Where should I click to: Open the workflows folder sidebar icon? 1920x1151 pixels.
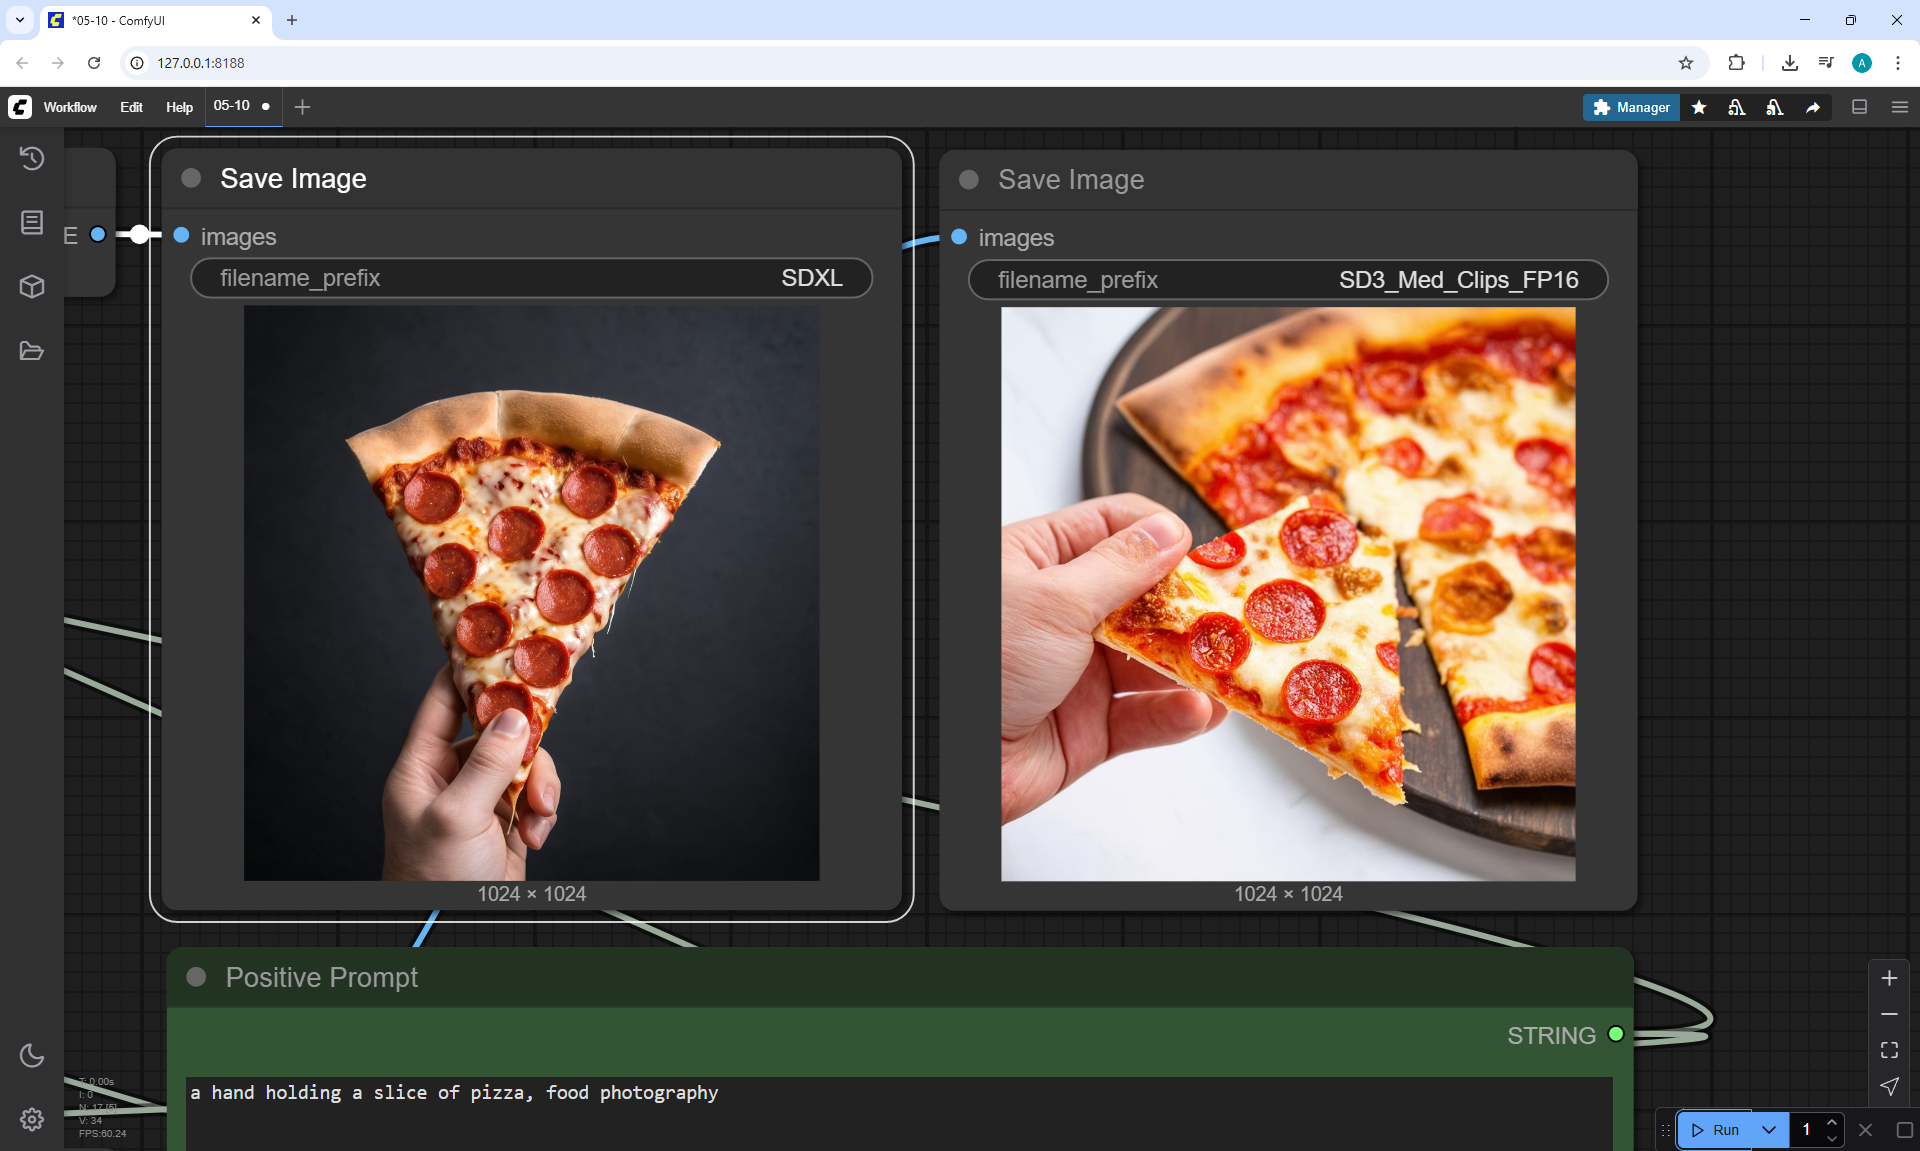coord(32,351)
